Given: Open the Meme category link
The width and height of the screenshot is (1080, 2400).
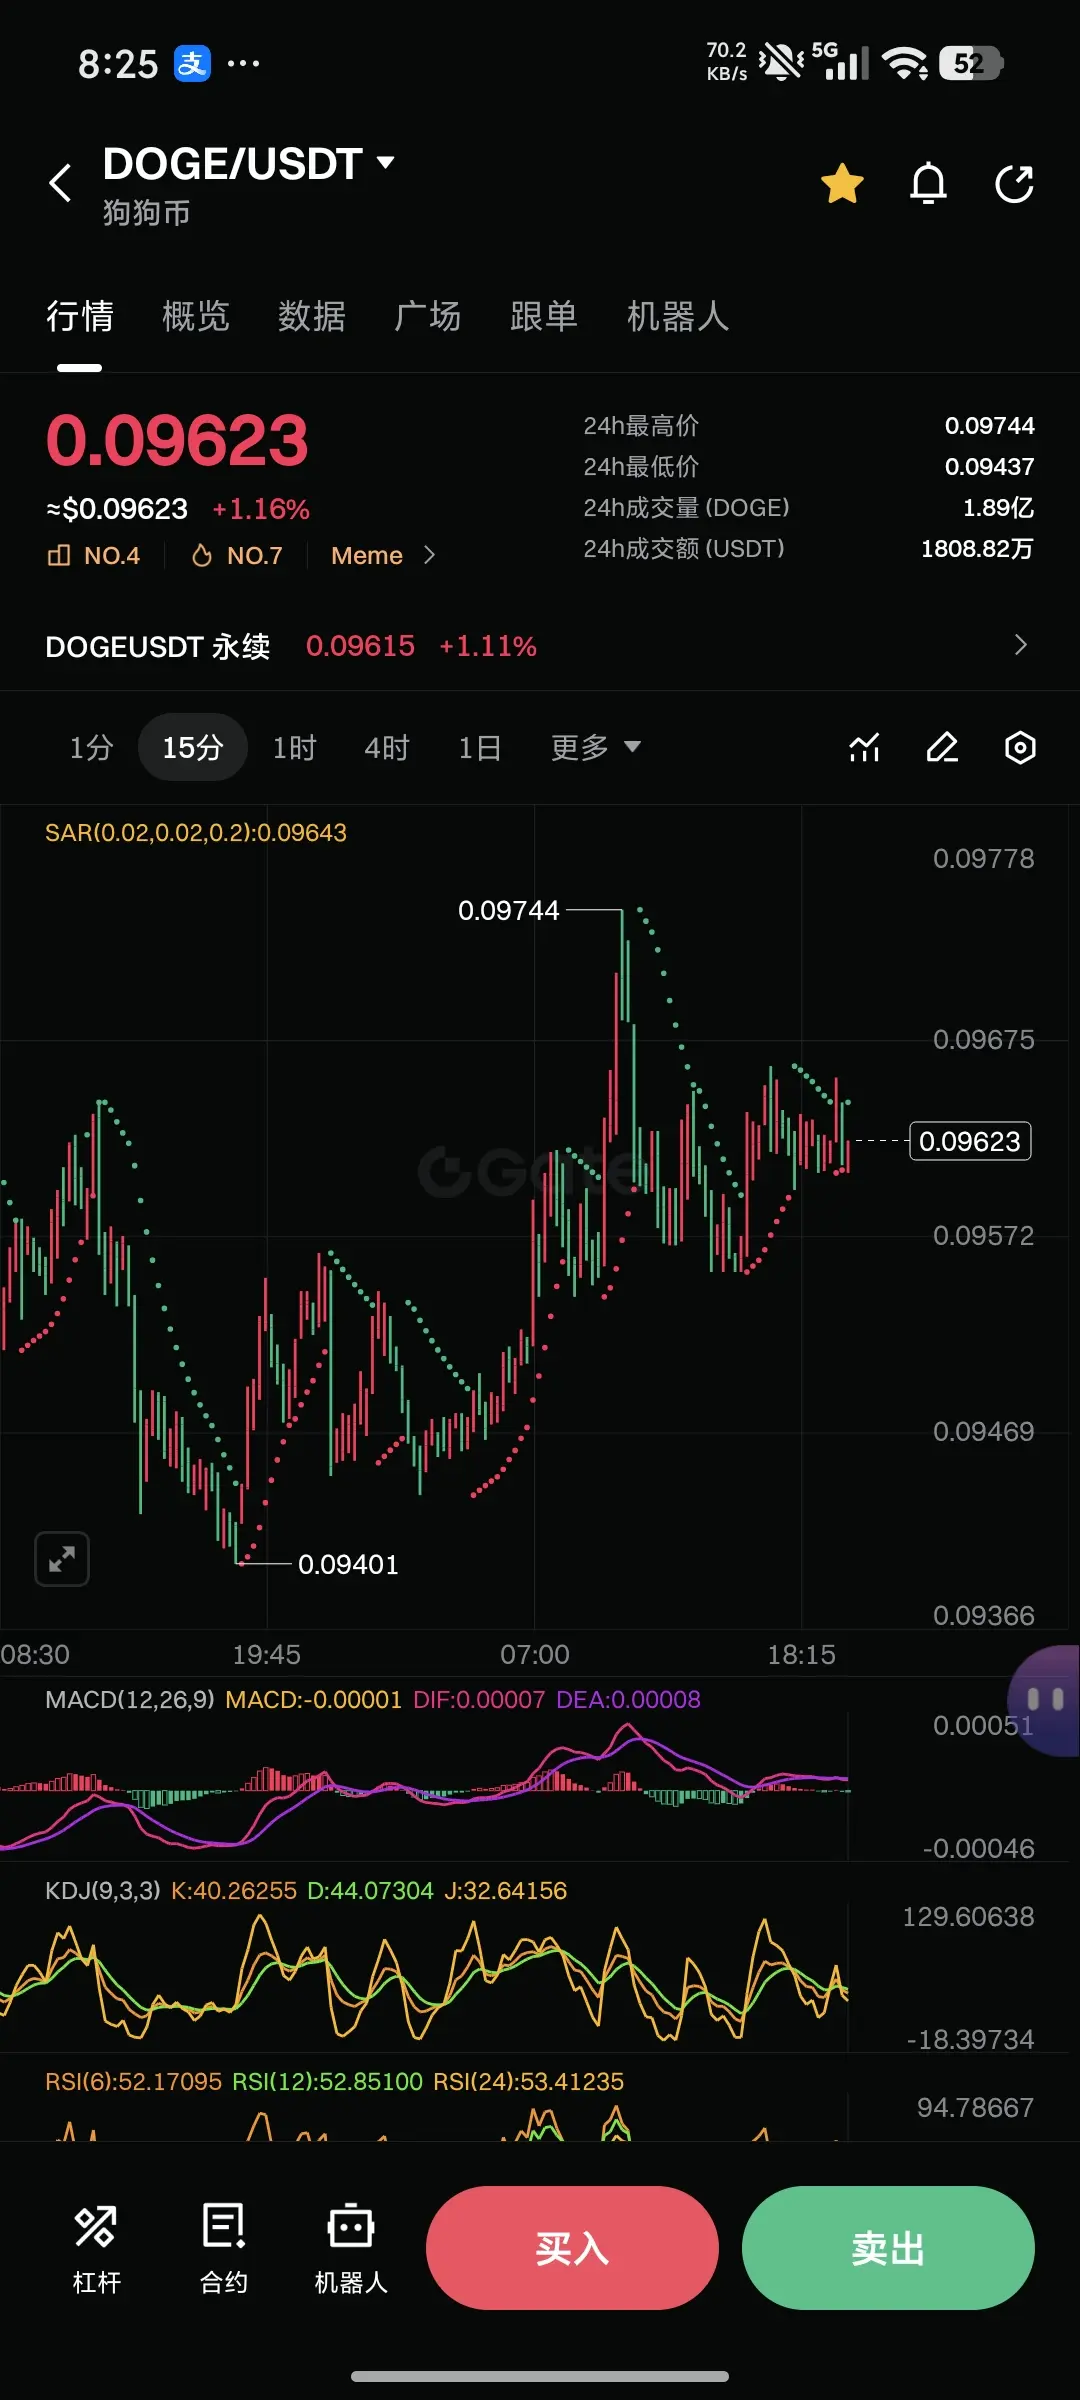Looking at the screenshot, I should pos(367,556).
